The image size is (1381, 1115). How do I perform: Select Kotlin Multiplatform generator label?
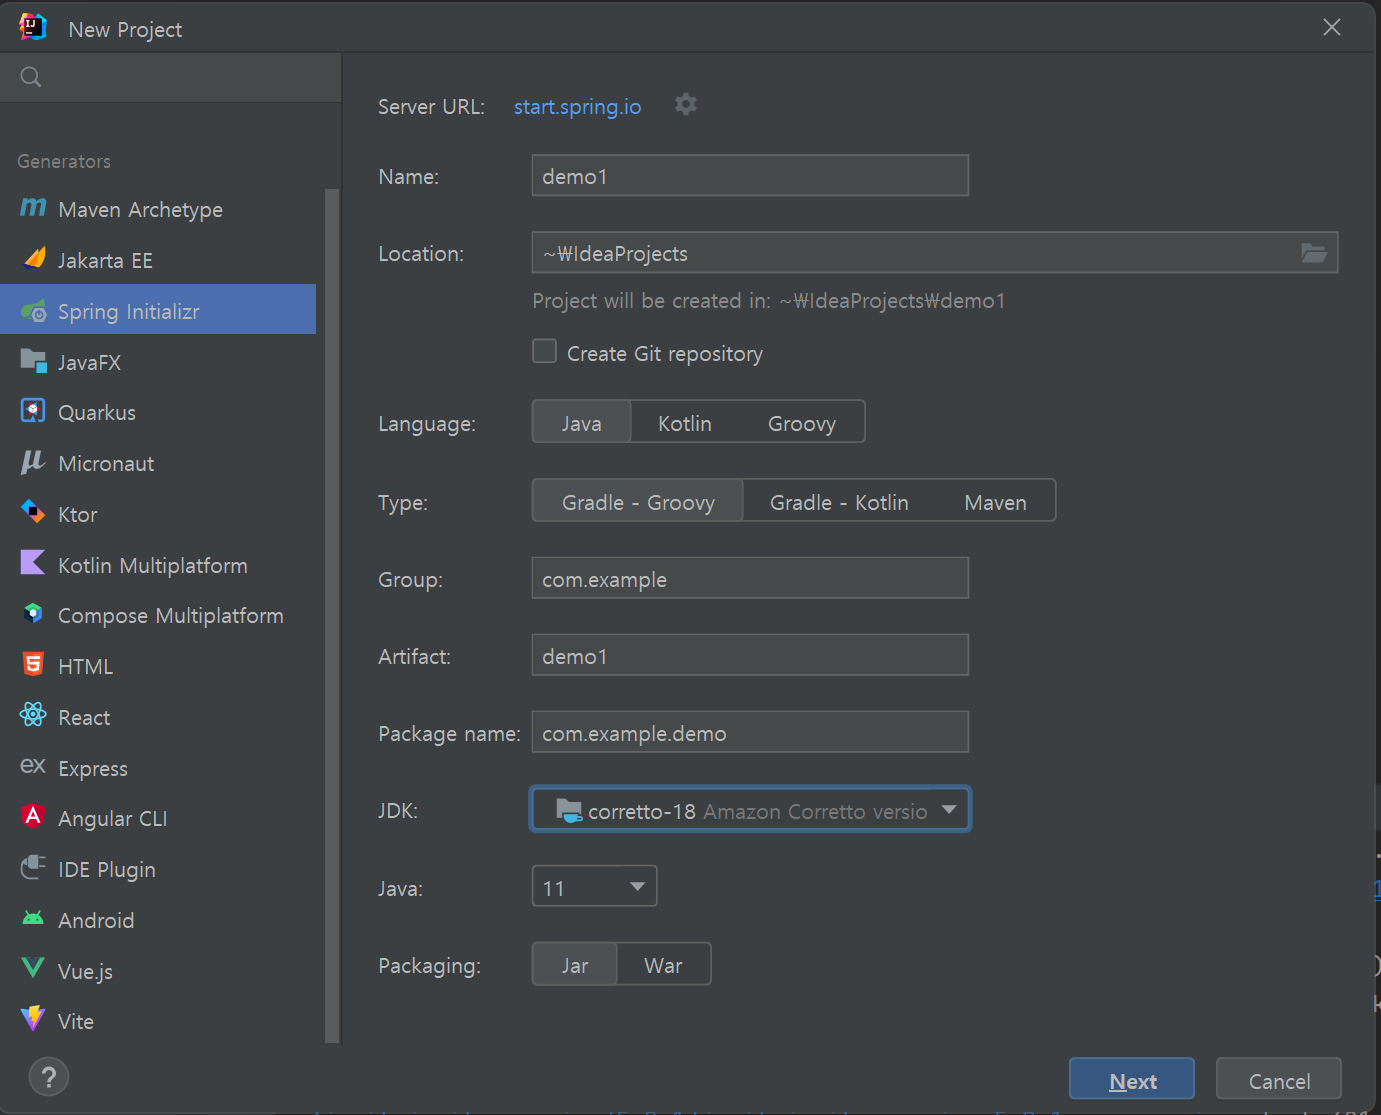tap(153, 565)
